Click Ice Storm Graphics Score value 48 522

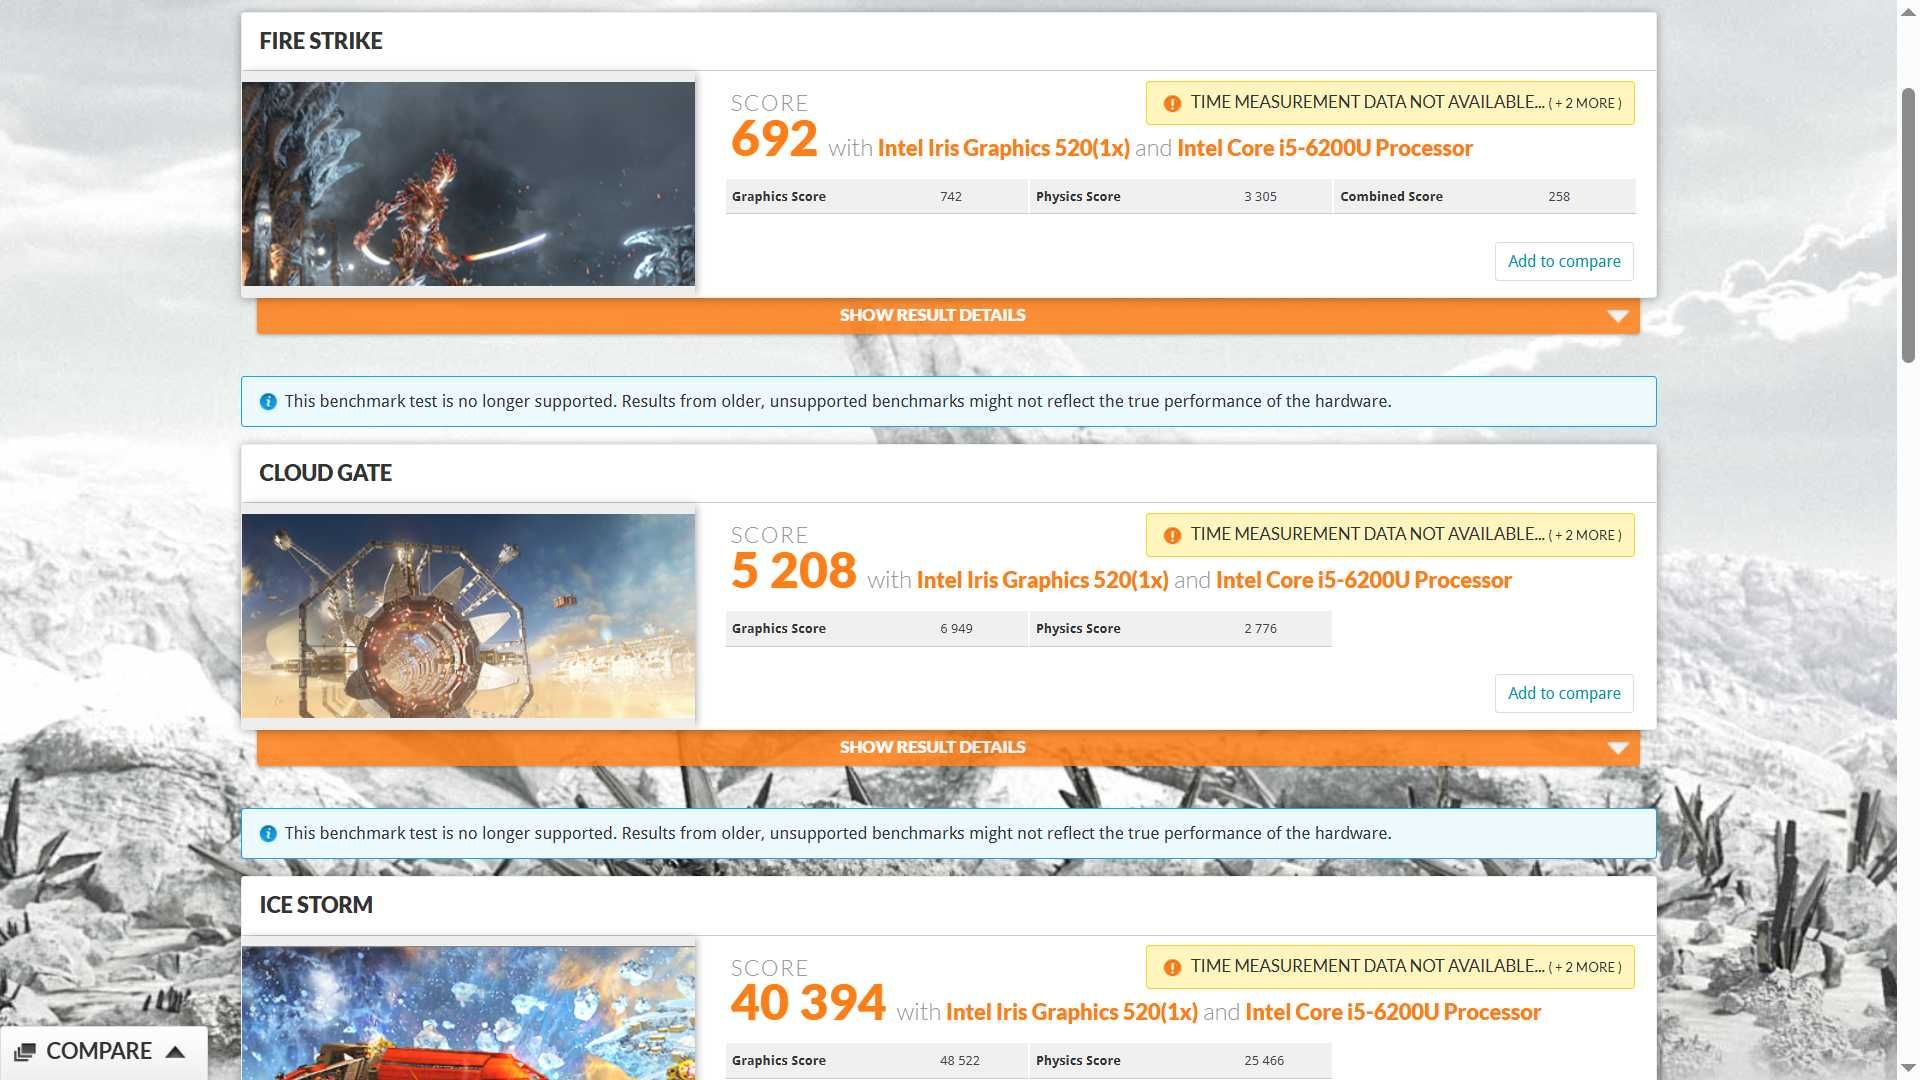point(960,1061)
